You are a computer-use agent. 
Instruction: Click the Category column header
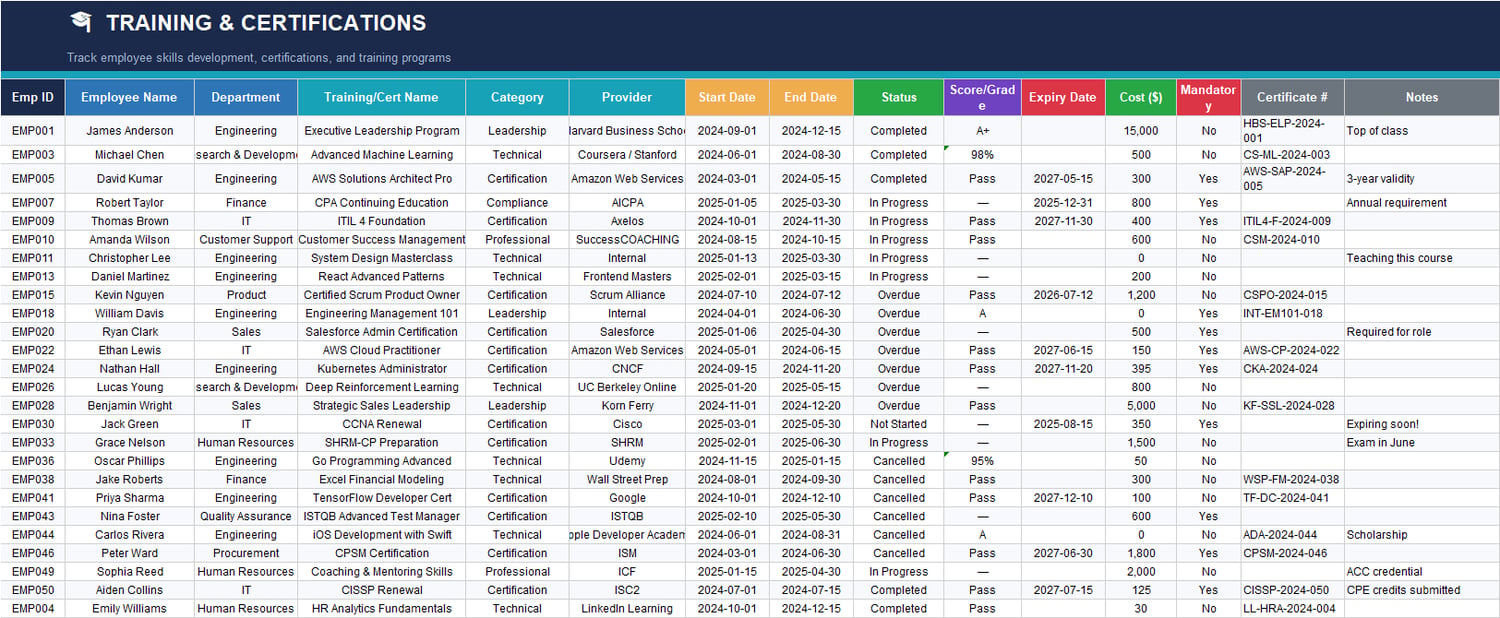[517, 97]
